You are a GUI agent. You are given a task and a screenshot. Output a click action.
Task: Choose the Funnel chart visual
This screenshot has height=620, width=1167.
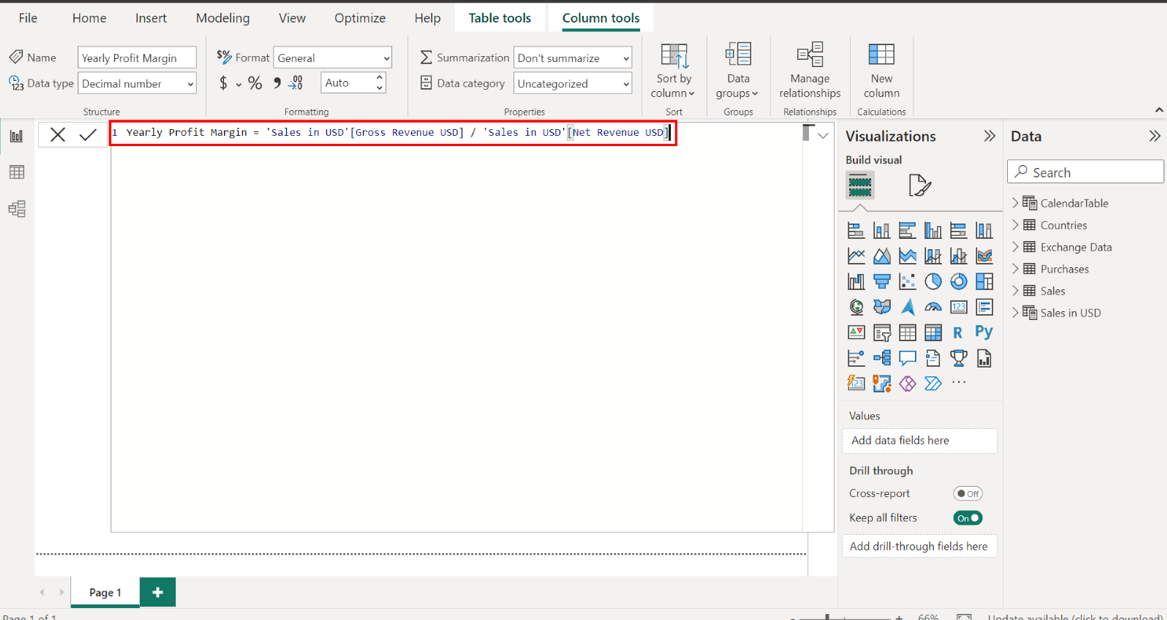click(882, 282)
